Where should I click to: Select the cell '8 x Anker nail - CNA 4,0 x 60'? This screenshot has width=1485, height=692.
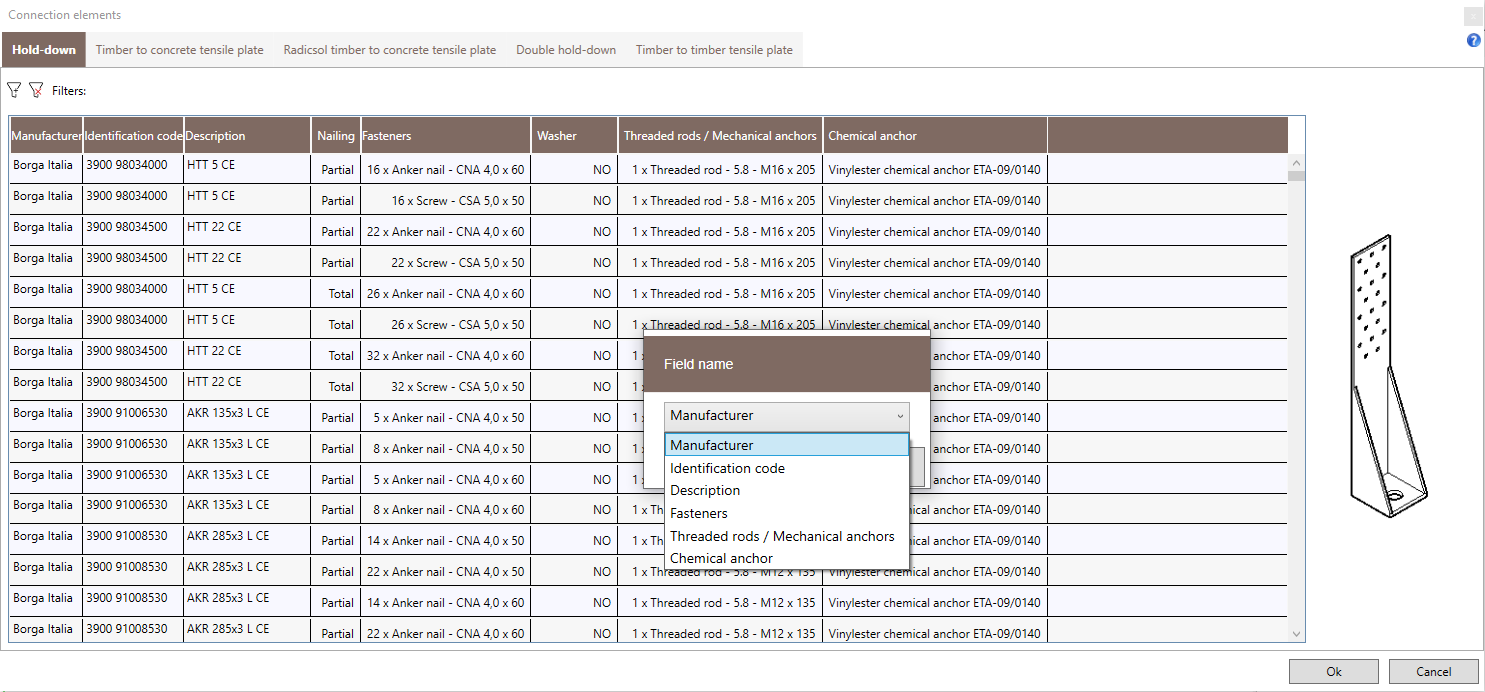[x=446, y=510]
